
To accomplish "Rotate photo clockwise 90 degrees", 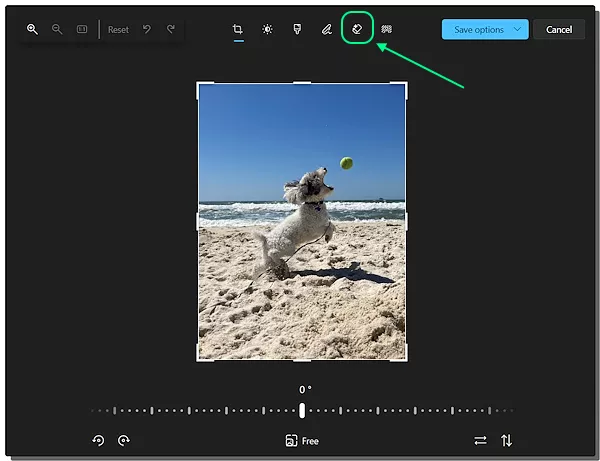I will click(124, 440).
